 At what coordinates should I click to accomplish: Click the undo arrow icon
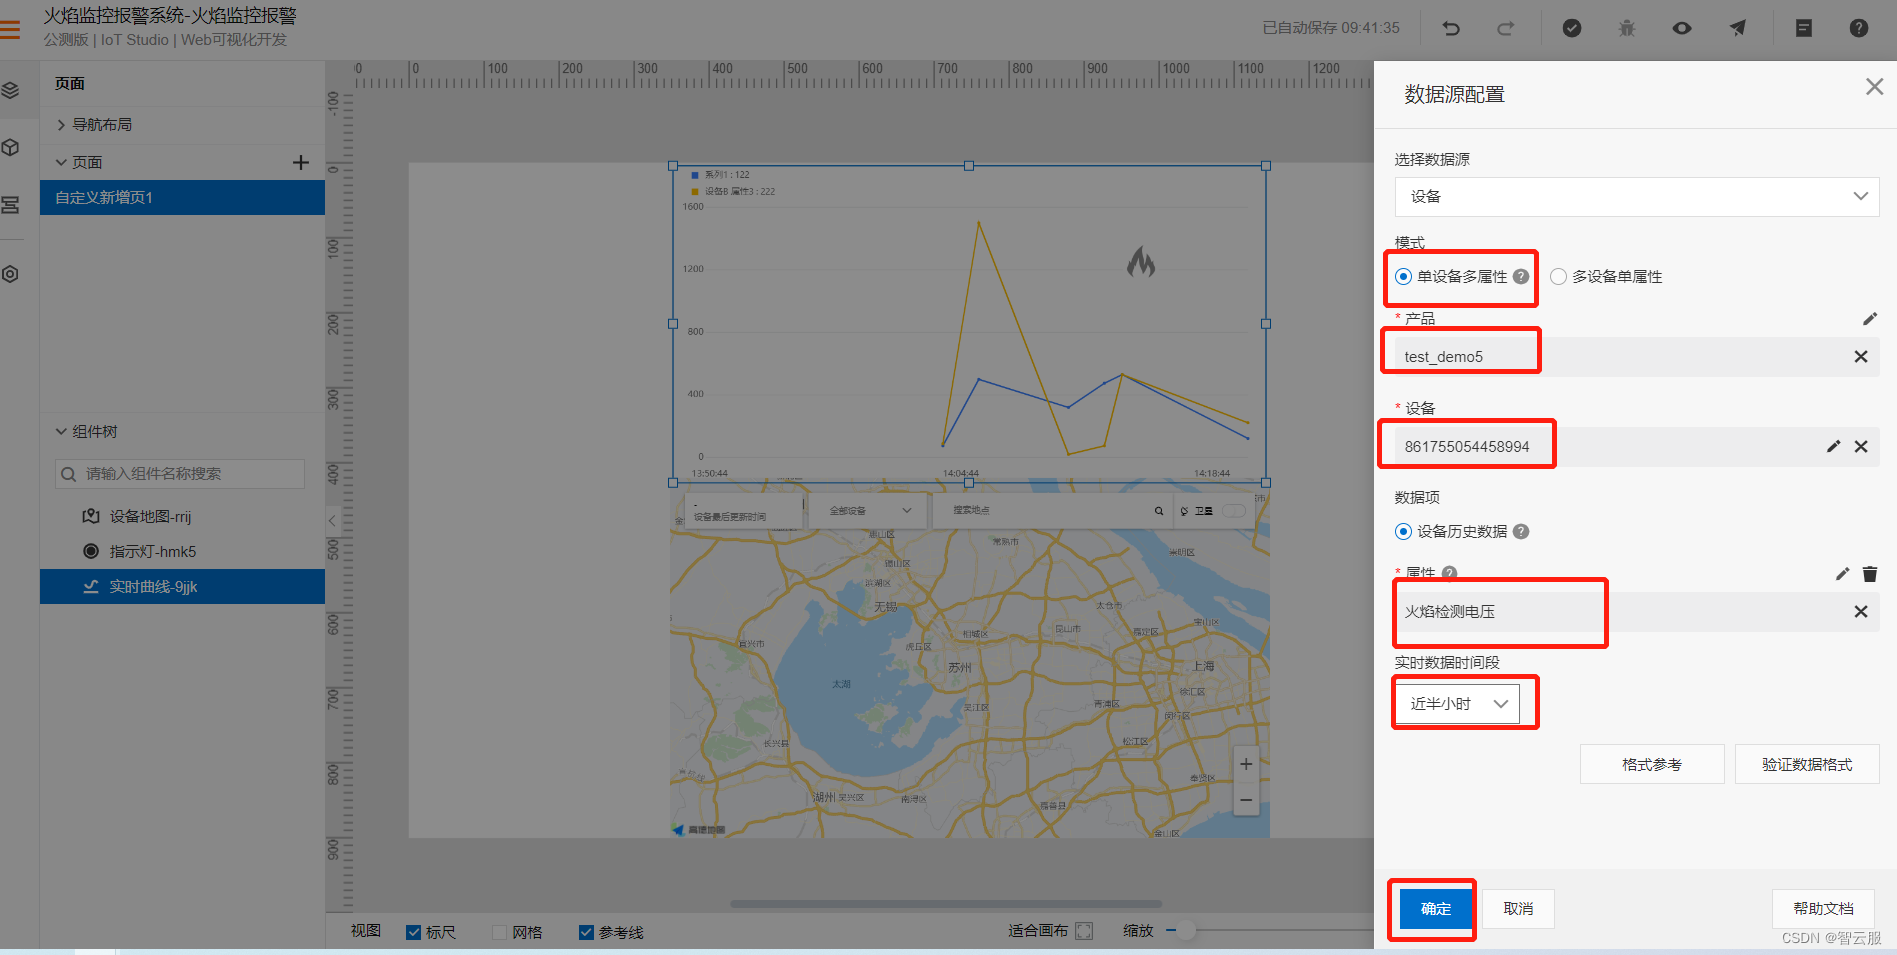coord(1451,28)
